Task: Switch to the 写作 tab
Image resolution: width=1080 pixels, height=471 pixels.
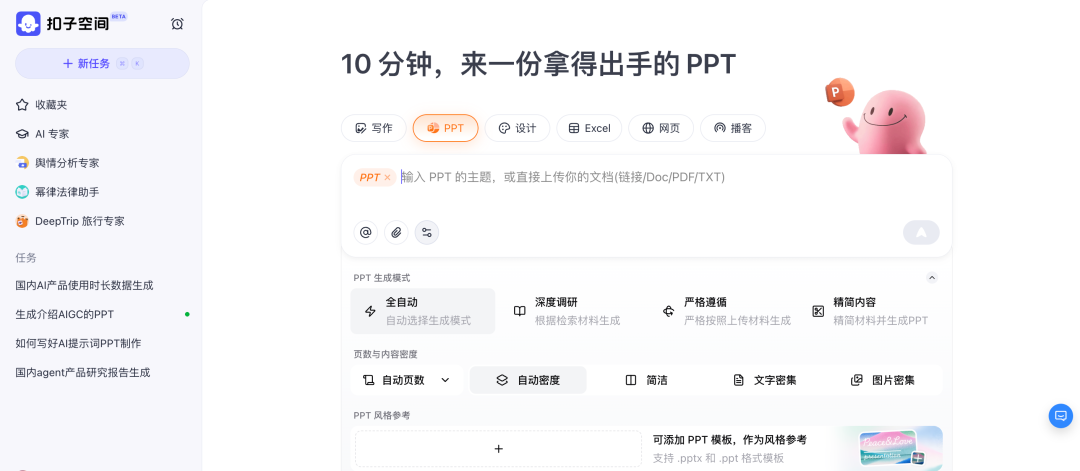Action: (373, 128)
